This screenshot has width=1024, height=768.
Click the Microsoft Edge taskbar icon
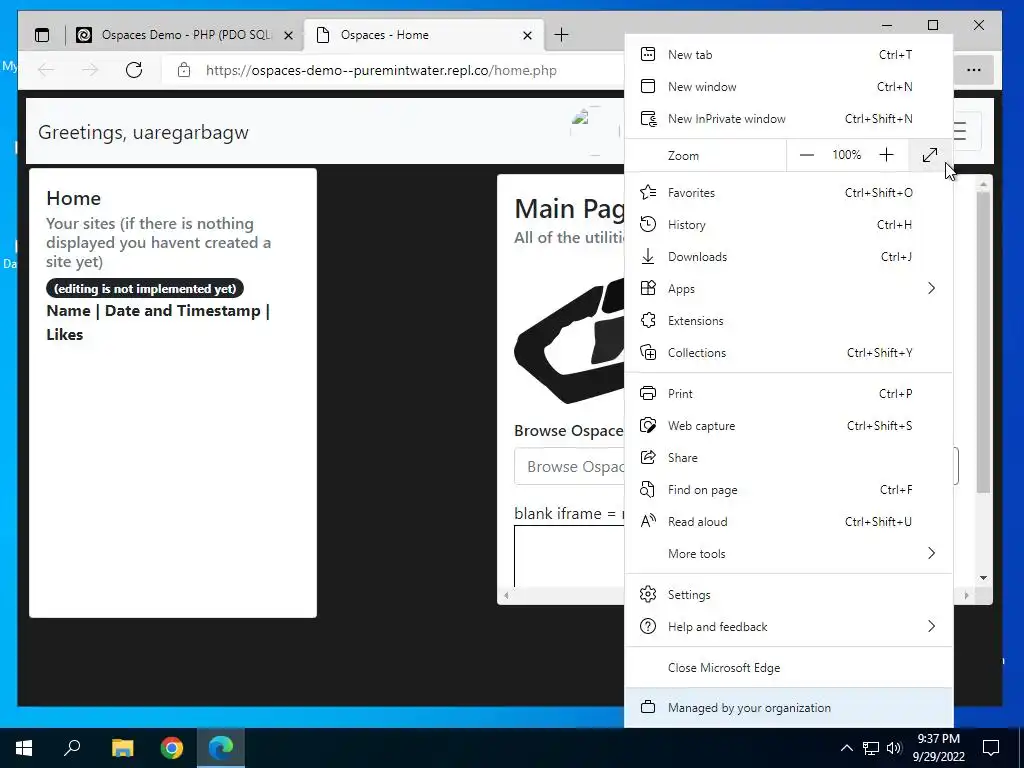tap(221, 748)
